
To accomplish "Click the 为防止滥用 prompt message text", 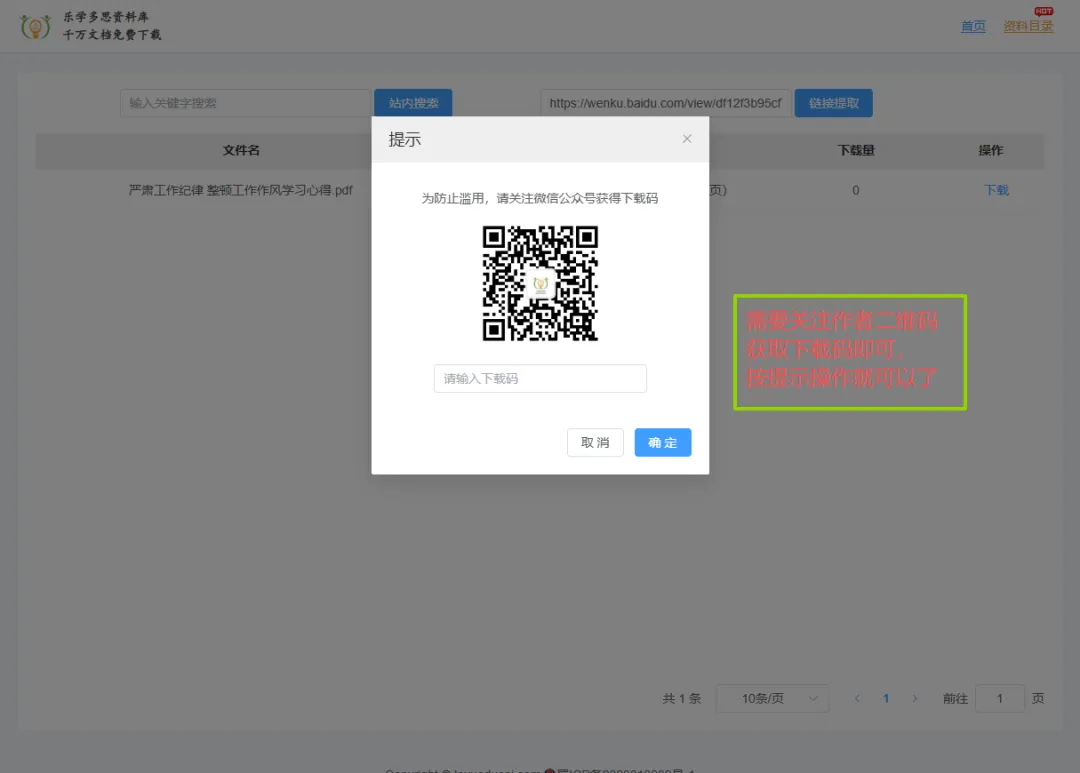I will (540, 198).
